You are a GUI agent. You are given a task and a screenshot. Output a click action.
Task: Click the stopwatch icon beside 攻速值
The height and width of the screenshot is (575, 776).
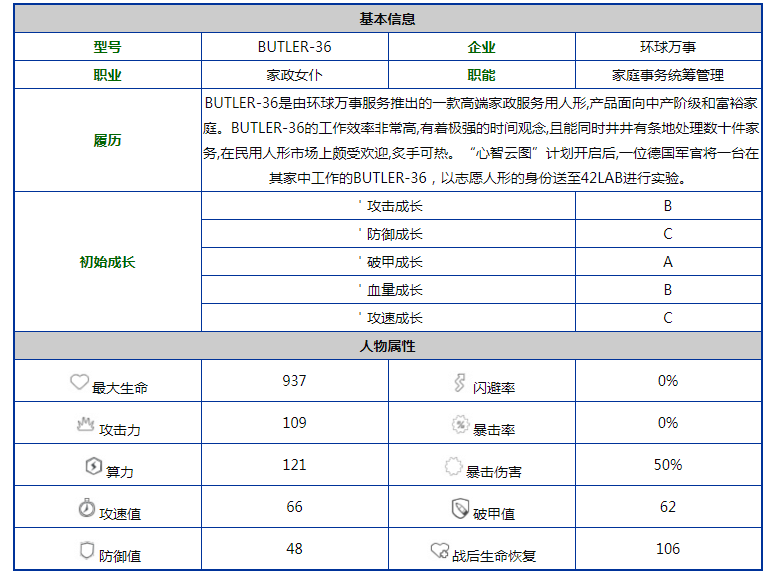coord(86,508)
